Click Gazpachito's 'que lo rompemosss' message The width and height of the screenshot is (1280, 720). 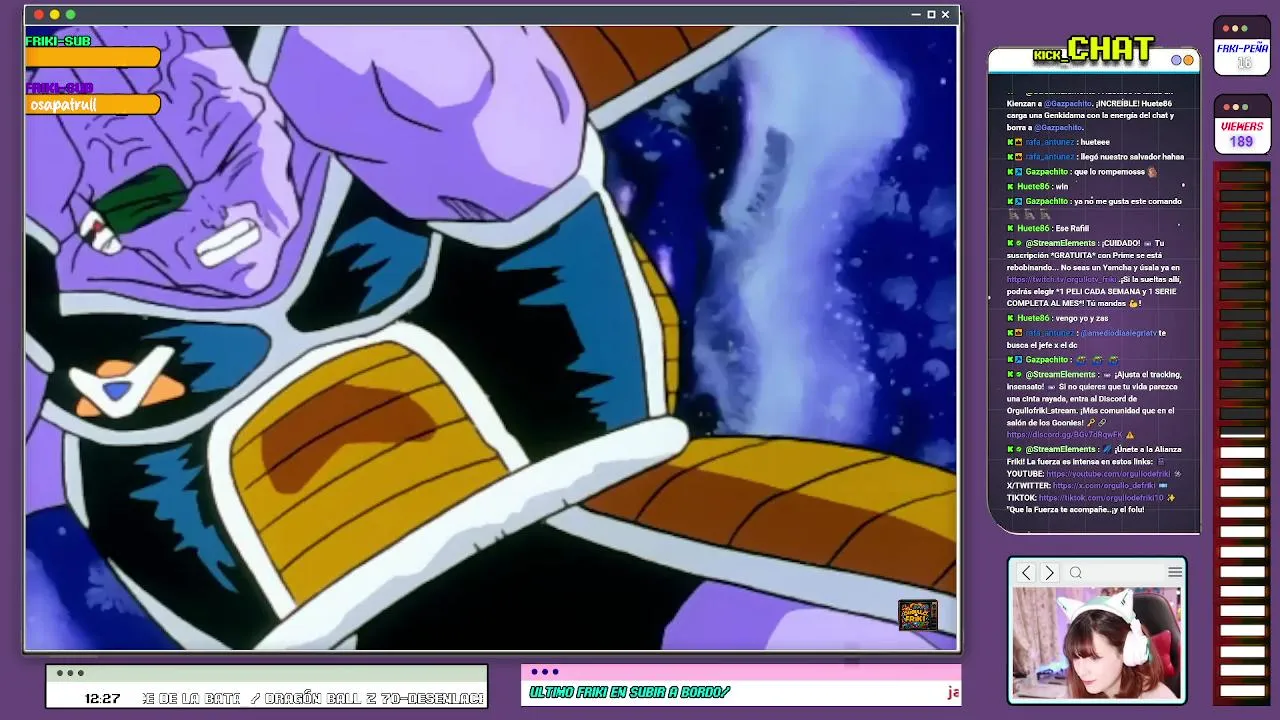tap(1080, 172)
